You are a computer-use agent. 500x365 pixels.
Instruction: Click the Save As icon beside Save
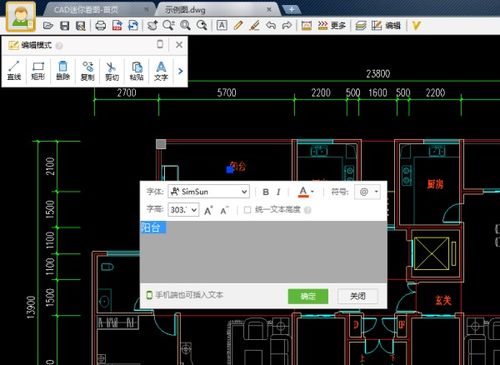coord(81,26)
